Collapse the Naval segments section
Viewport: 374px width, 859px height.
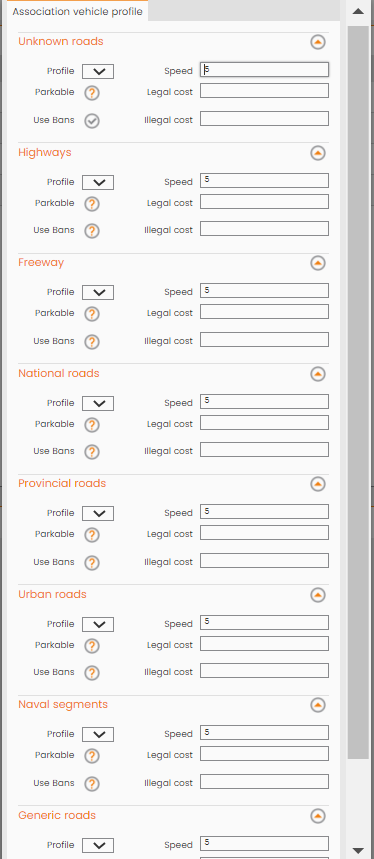tap(318, 705)
